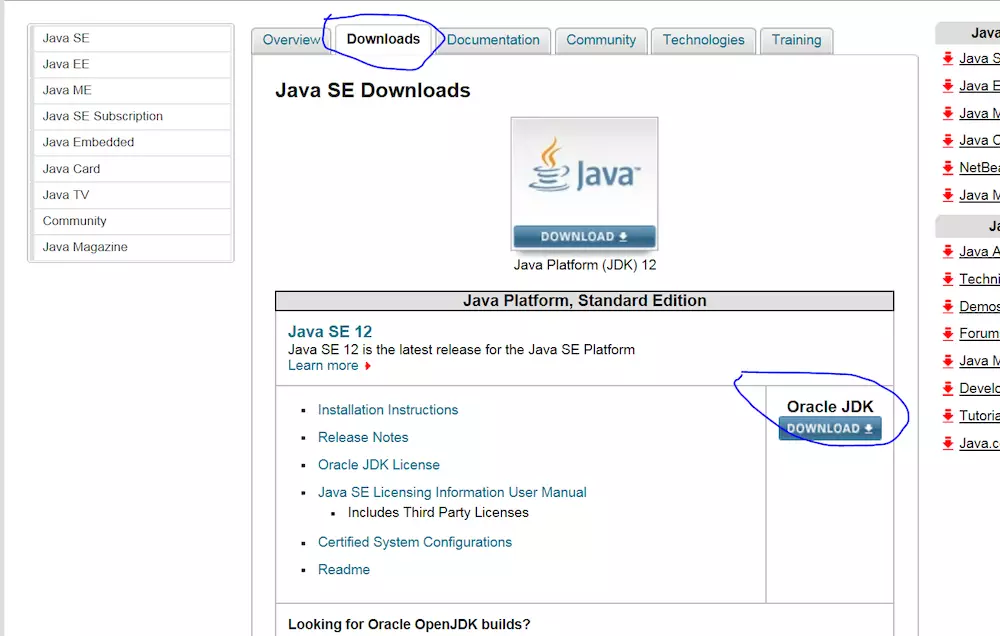Click the red arrow icon beside Java.c link
This screenshot has height=636, width=1000.
click(948, 443)
